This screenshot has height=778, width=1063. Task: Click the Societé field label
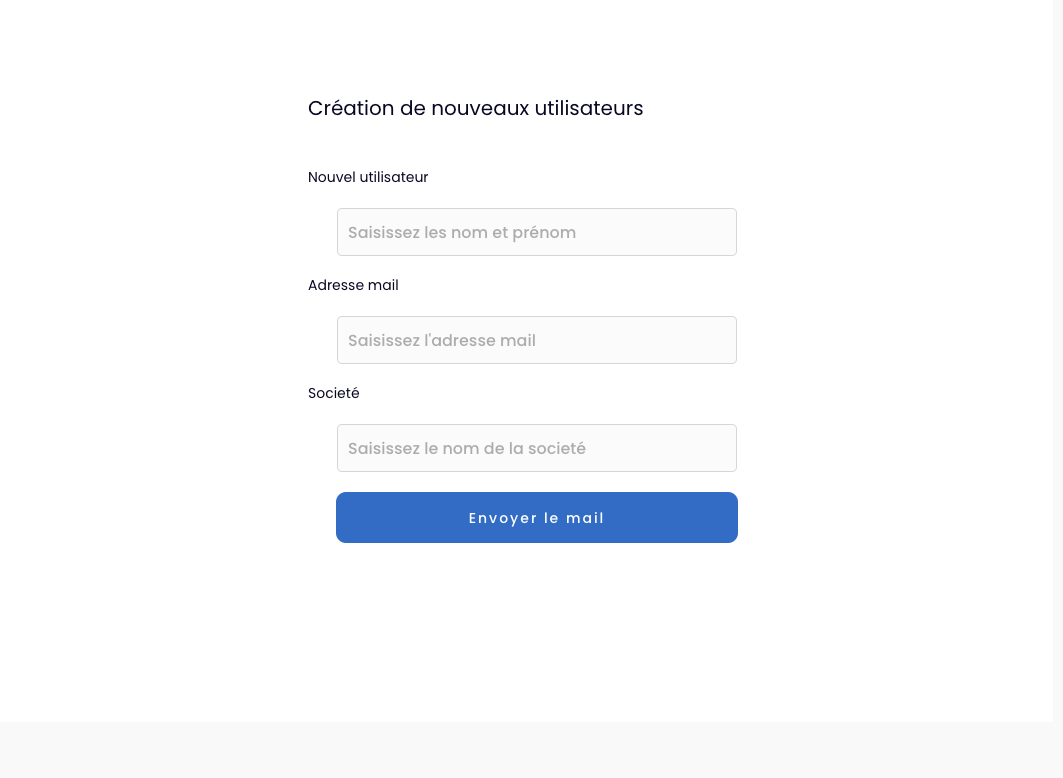pyautogui.click(x=334, y=393)
